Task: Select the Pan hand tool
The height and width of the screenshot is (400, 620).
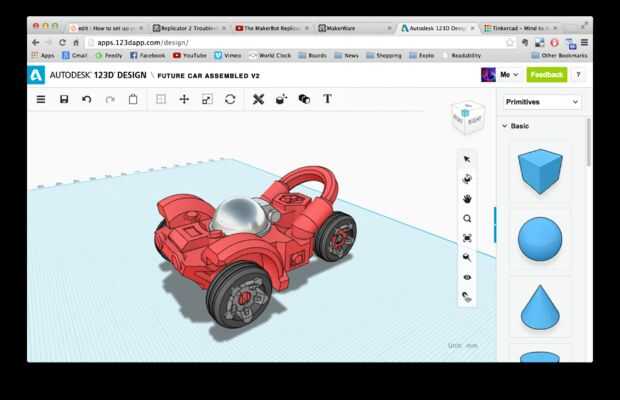Action: [x=466, y=198]
